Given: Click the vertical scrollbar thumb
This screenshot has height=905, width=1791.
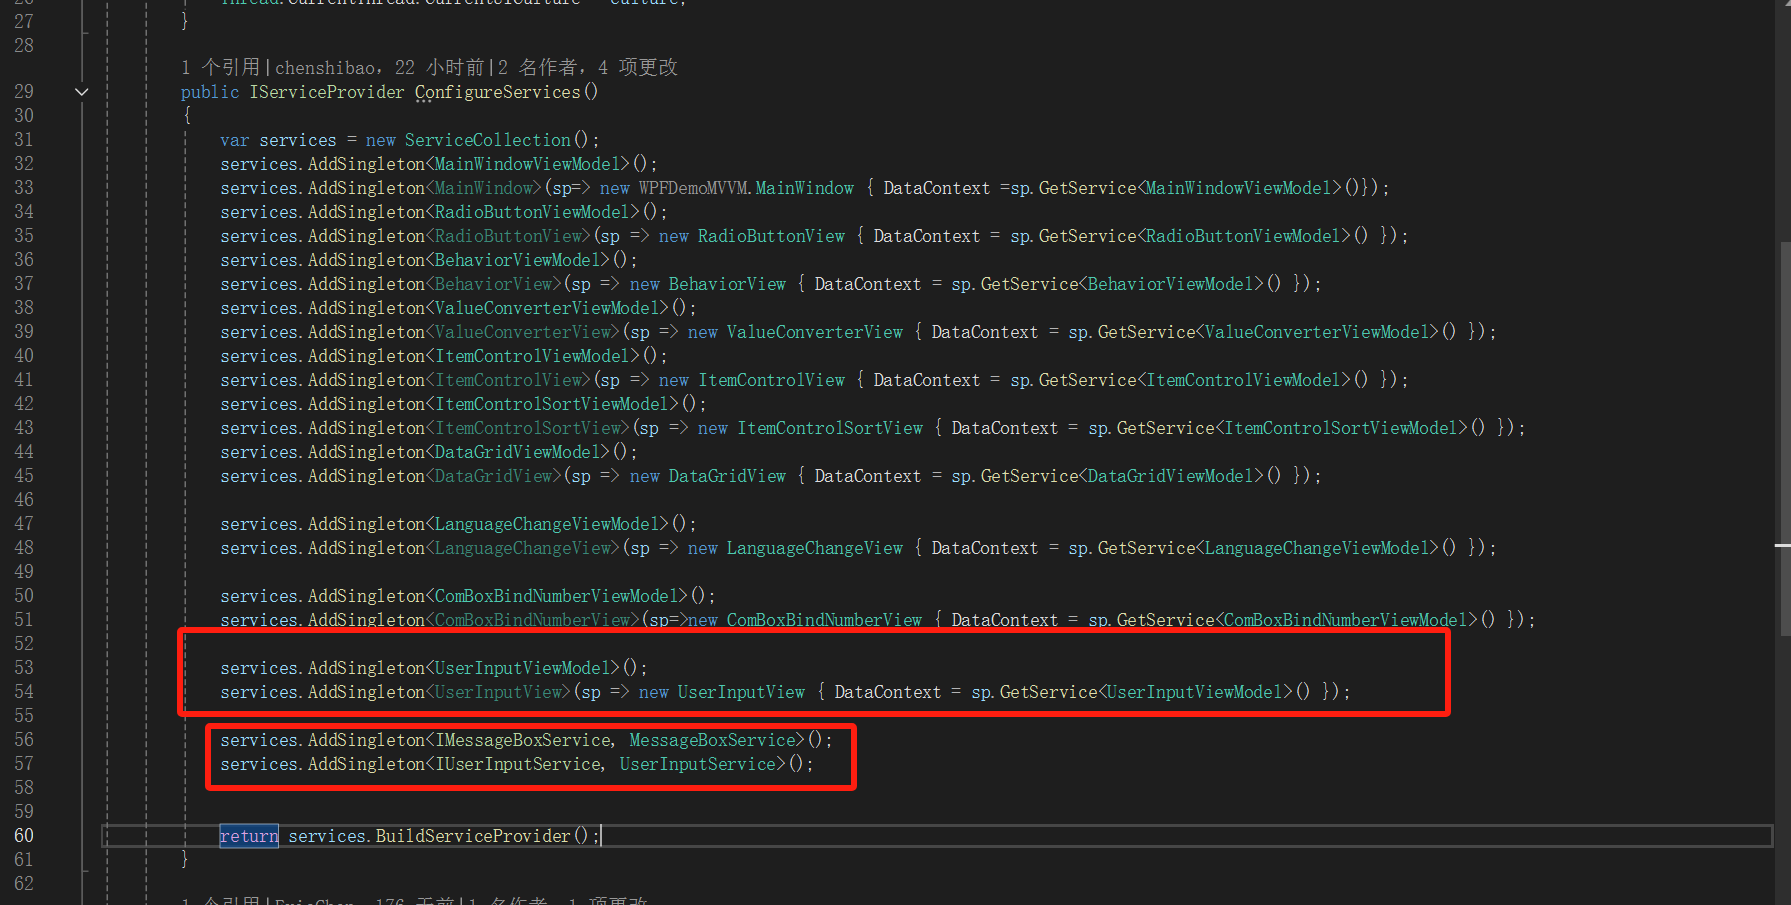Looking at the screenshot, I should coord(1785,438).
